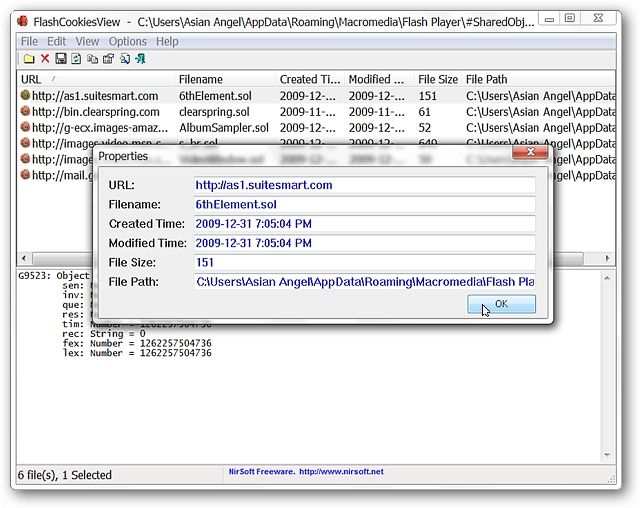
Task: Click the right arrow of horizontal scrollbar
Action: point(607,258)
